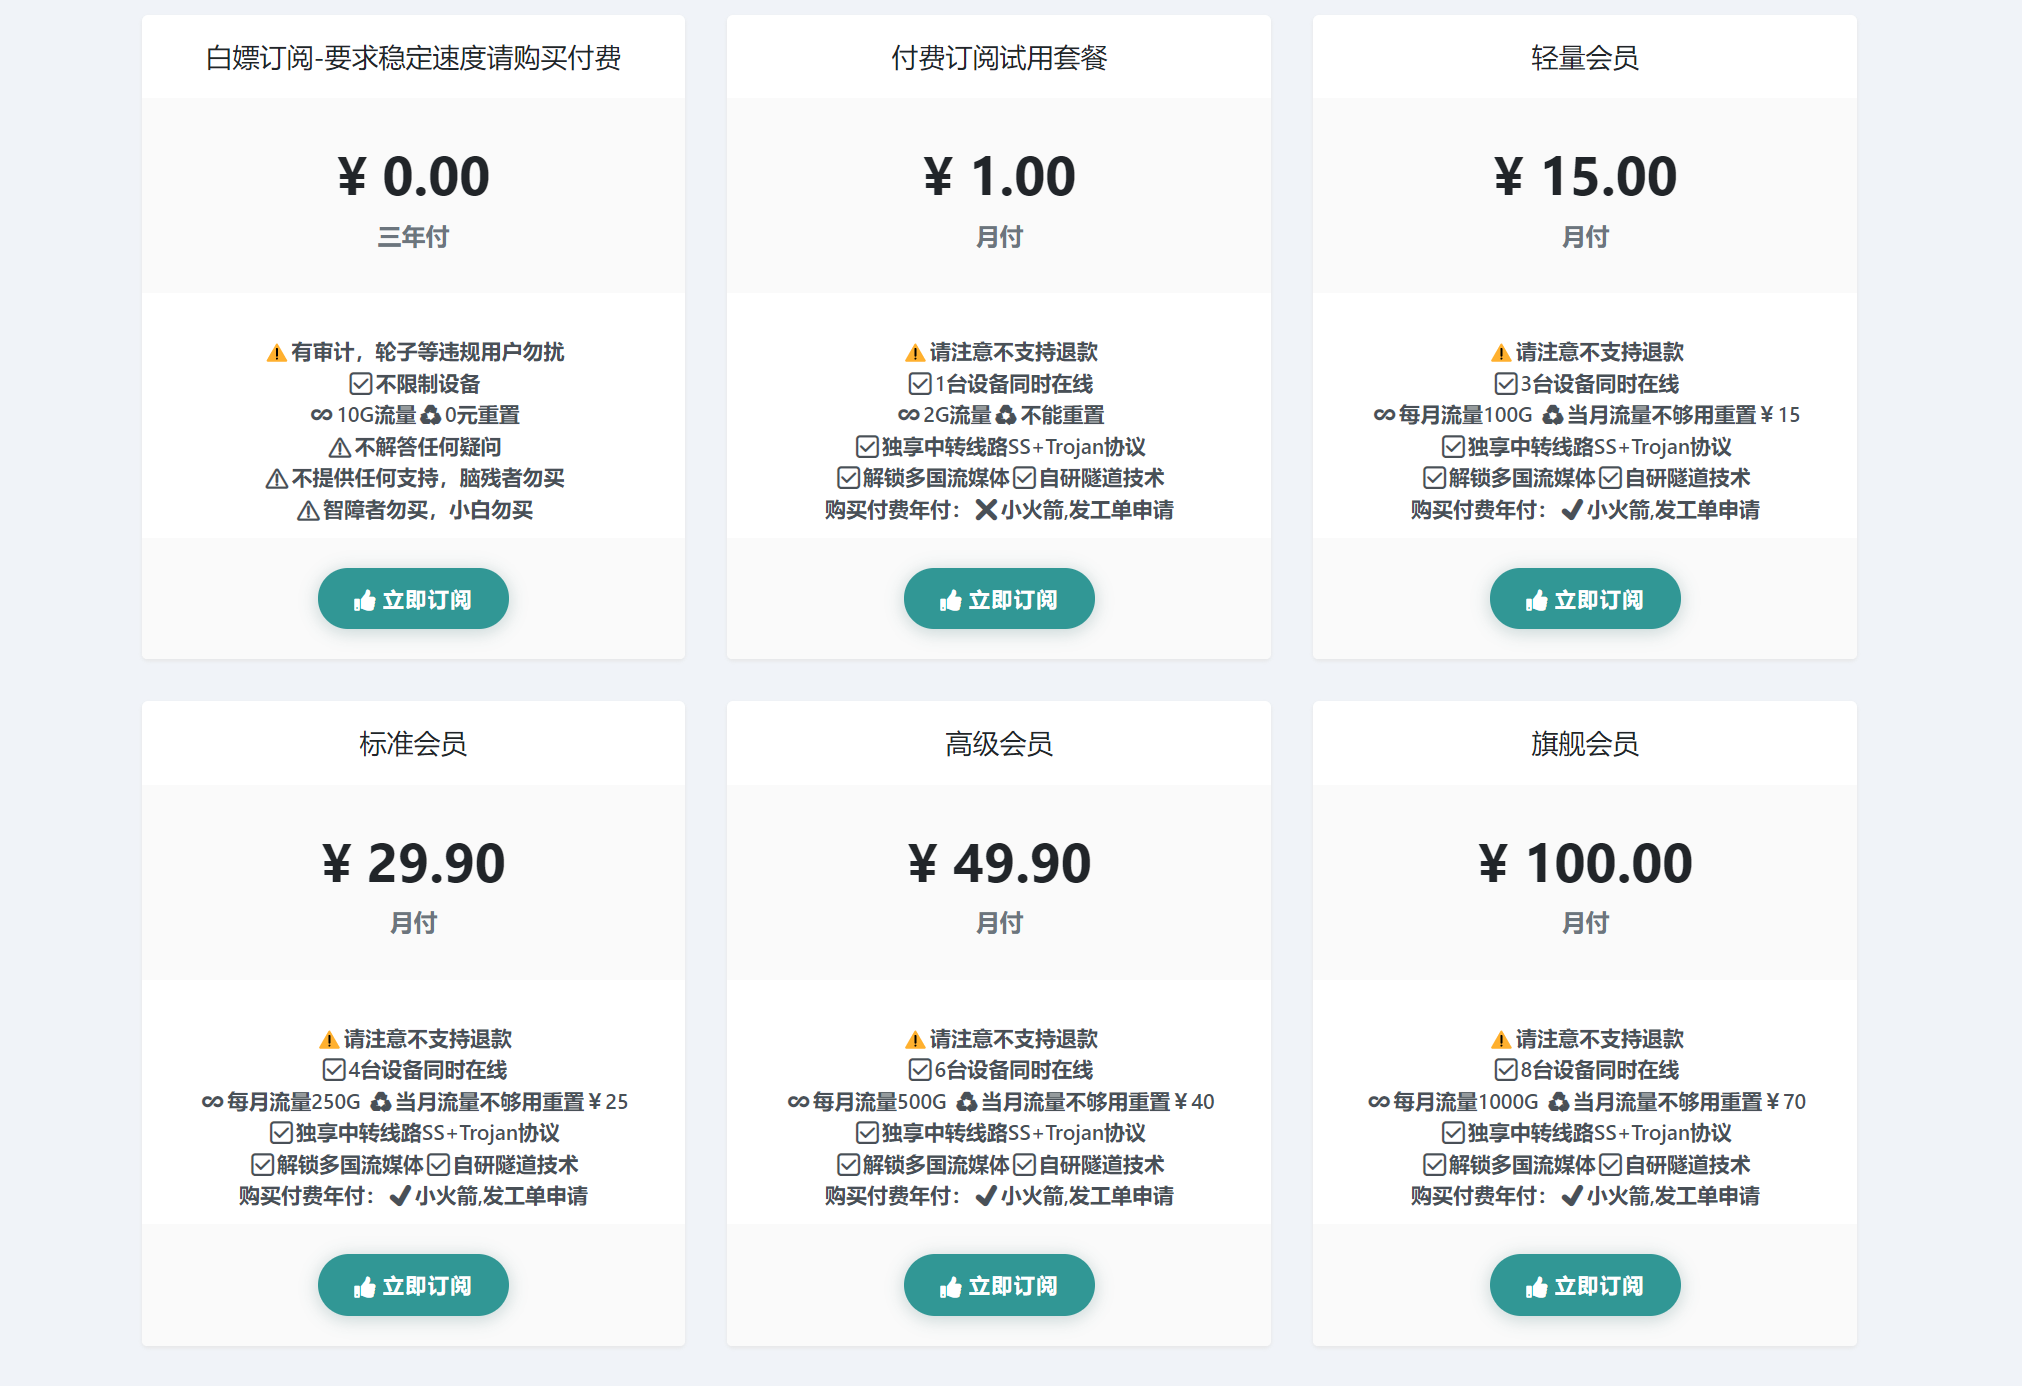Viewport: 2022px width, 1386px height.
Task: Subscribe to the ¥1.00 trial plan
Action: point(999,599)
